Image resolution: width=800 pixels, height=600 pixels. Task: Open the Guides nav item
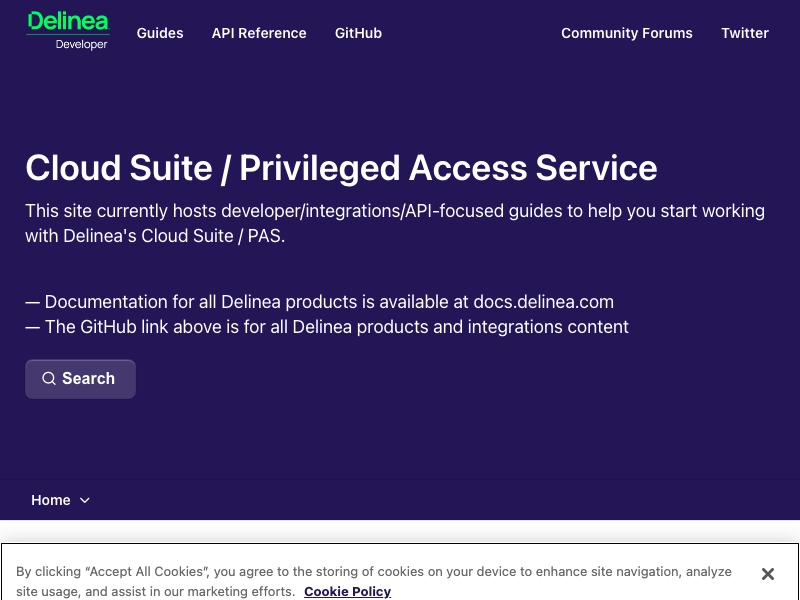pos(160,33)
